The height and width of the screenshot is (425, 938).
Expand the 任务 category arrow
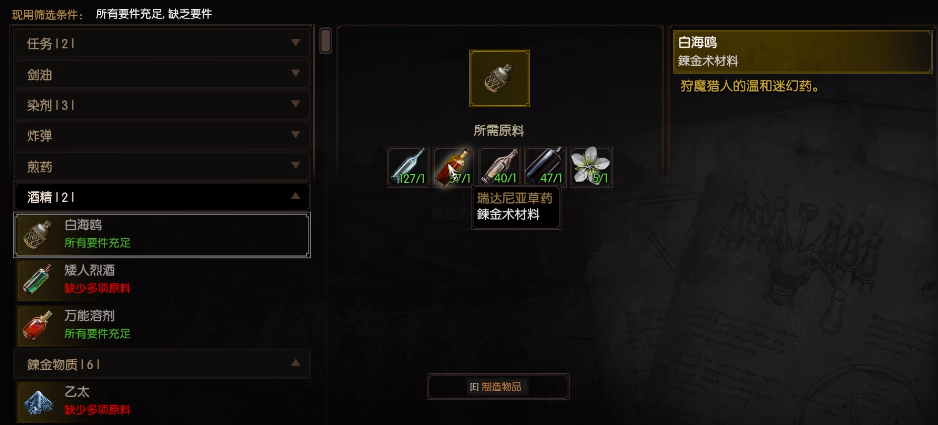(295, 43)
